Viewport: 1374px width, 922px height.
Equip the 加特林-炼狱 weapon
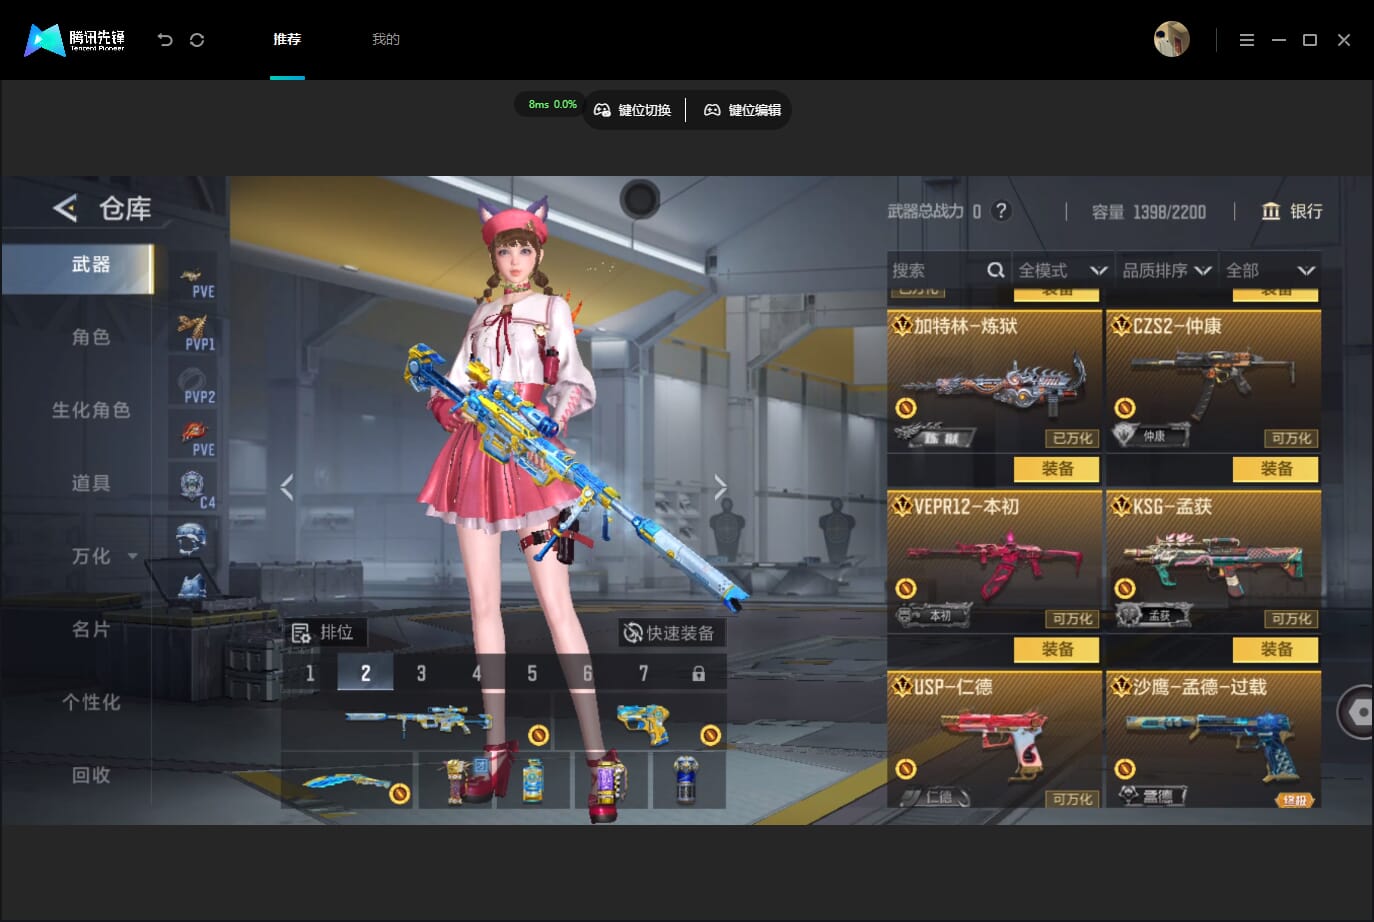tap(1057, 469)
